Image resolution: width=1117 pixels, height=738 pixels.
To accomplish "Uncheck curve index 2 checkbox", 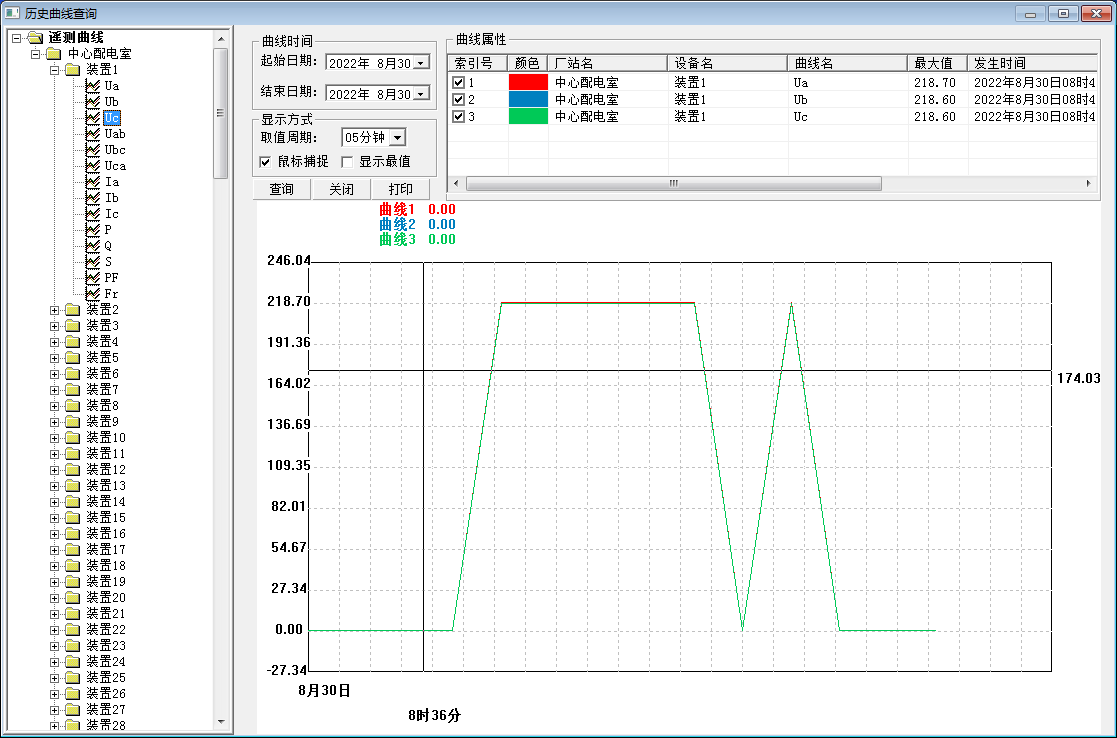I will point(459,100).
